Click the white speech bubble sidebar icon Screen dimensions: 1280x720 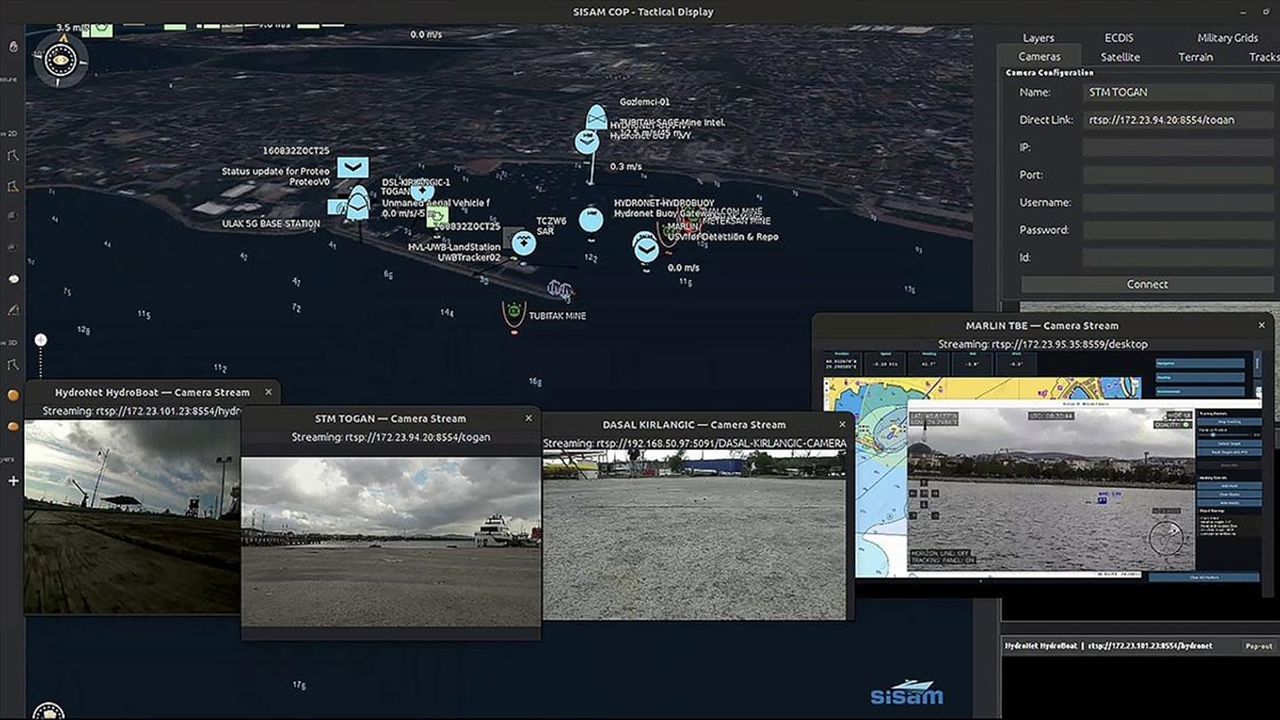click(13, 279)
